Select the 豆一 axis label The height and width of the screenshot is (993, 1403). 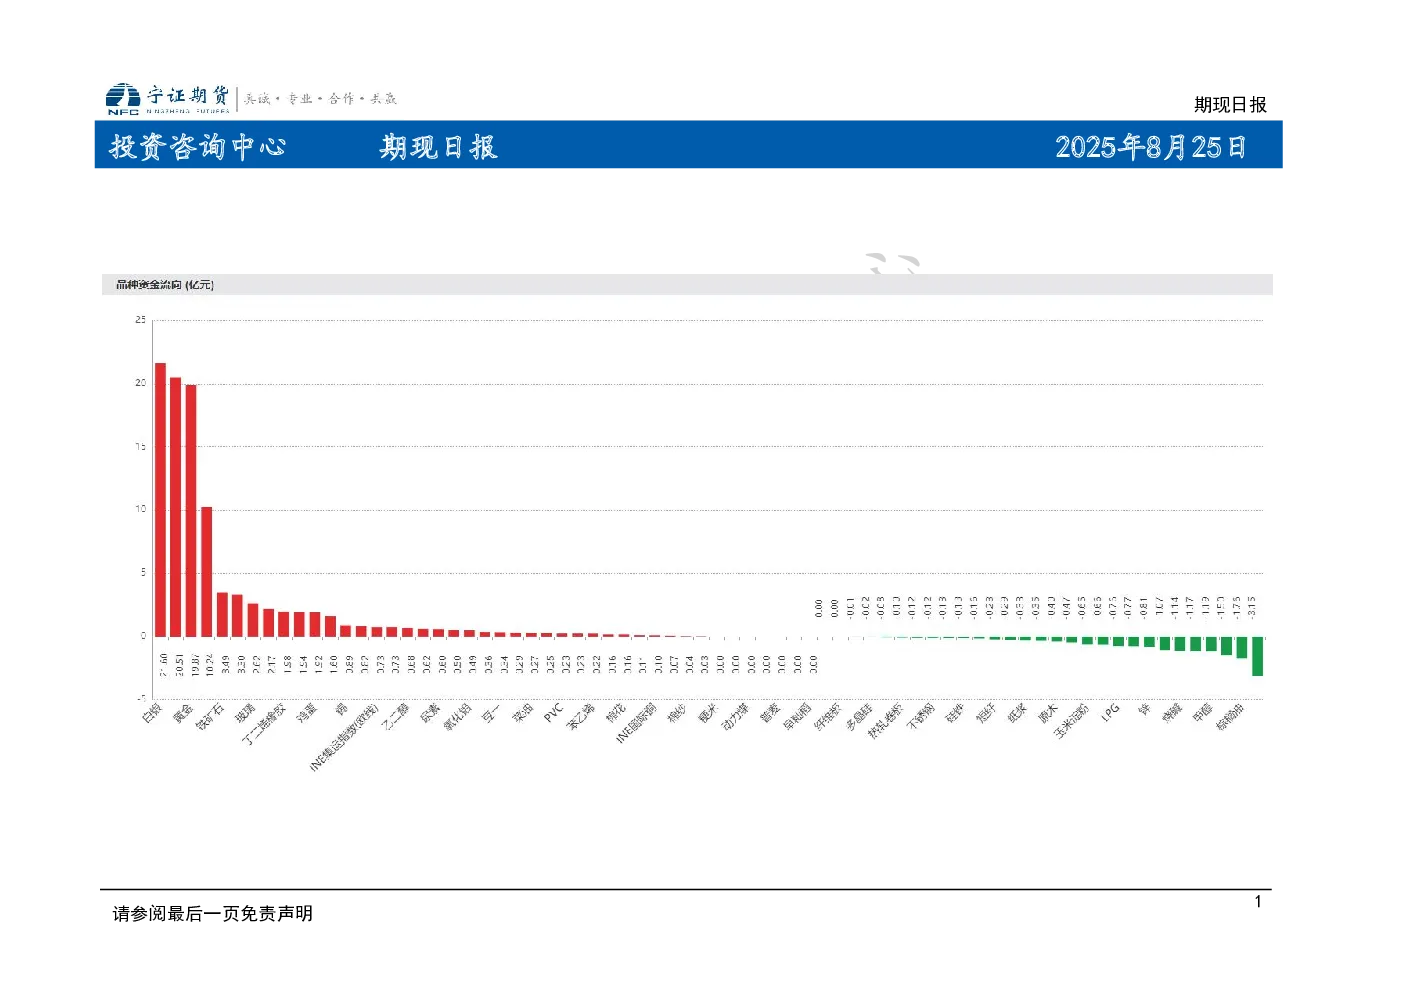491,713
